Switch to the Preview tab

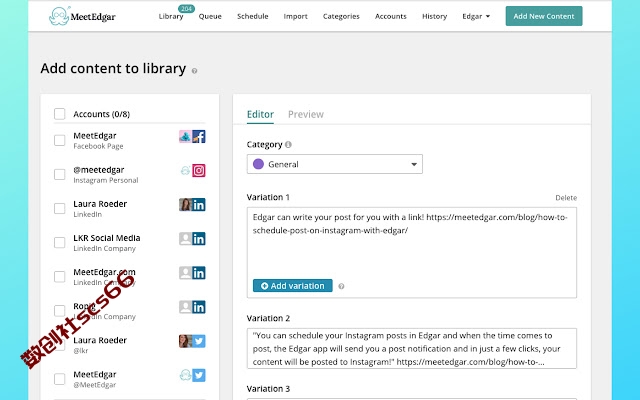[306, 114]
